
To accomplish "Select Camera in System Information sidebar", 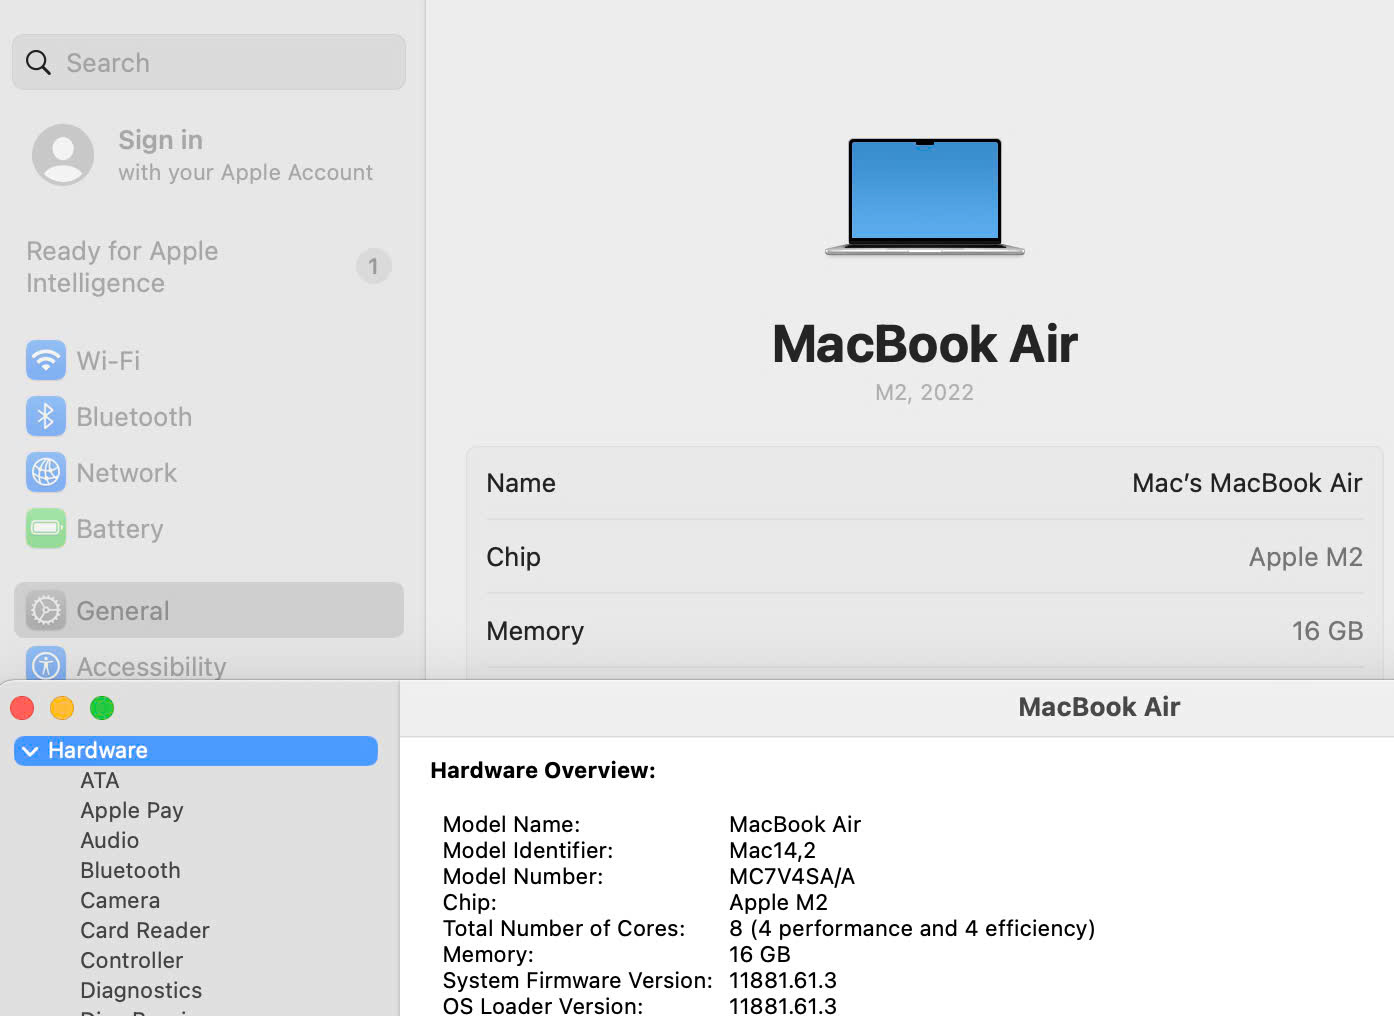I will (x=120, y=900).
